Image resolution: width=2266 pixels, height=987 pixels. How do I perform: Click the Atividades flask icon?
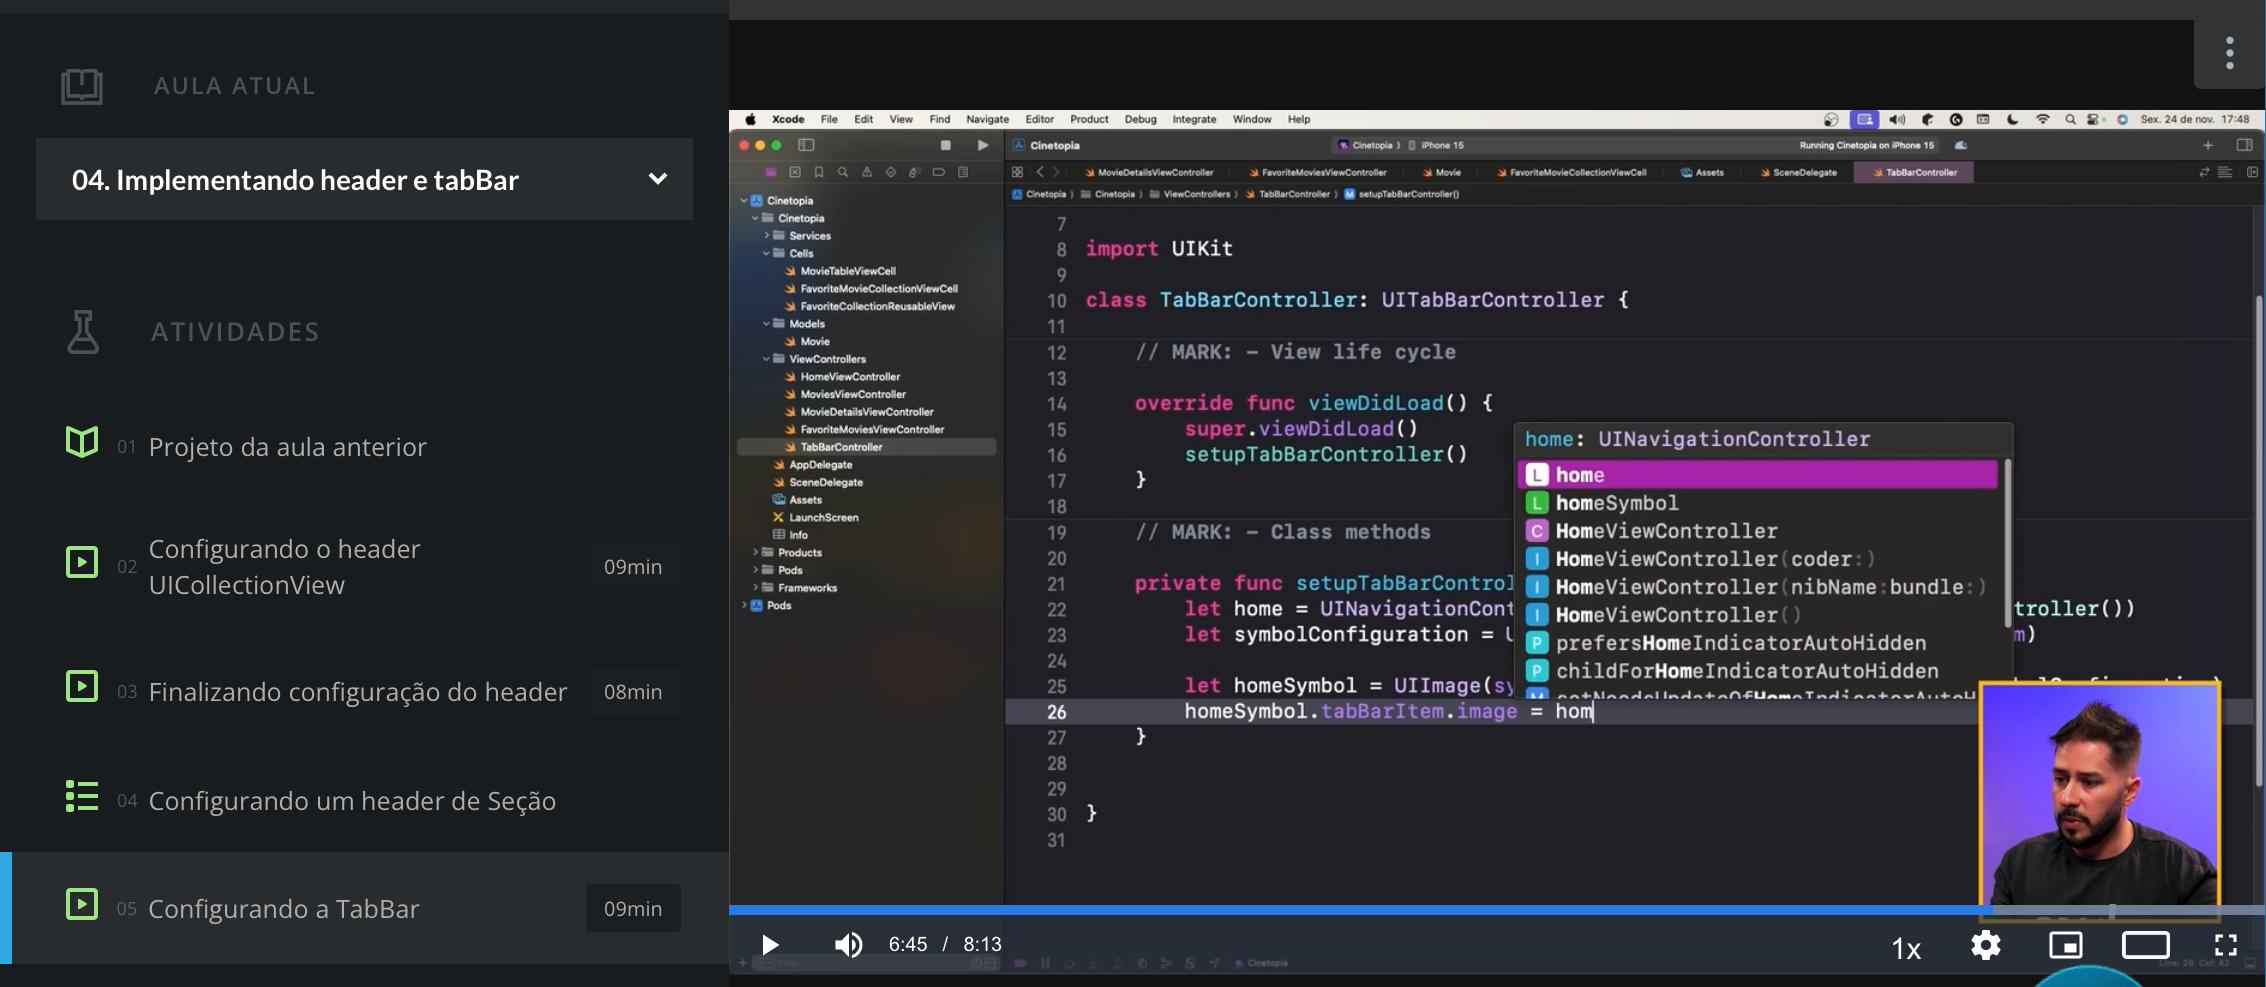point(83,332)
